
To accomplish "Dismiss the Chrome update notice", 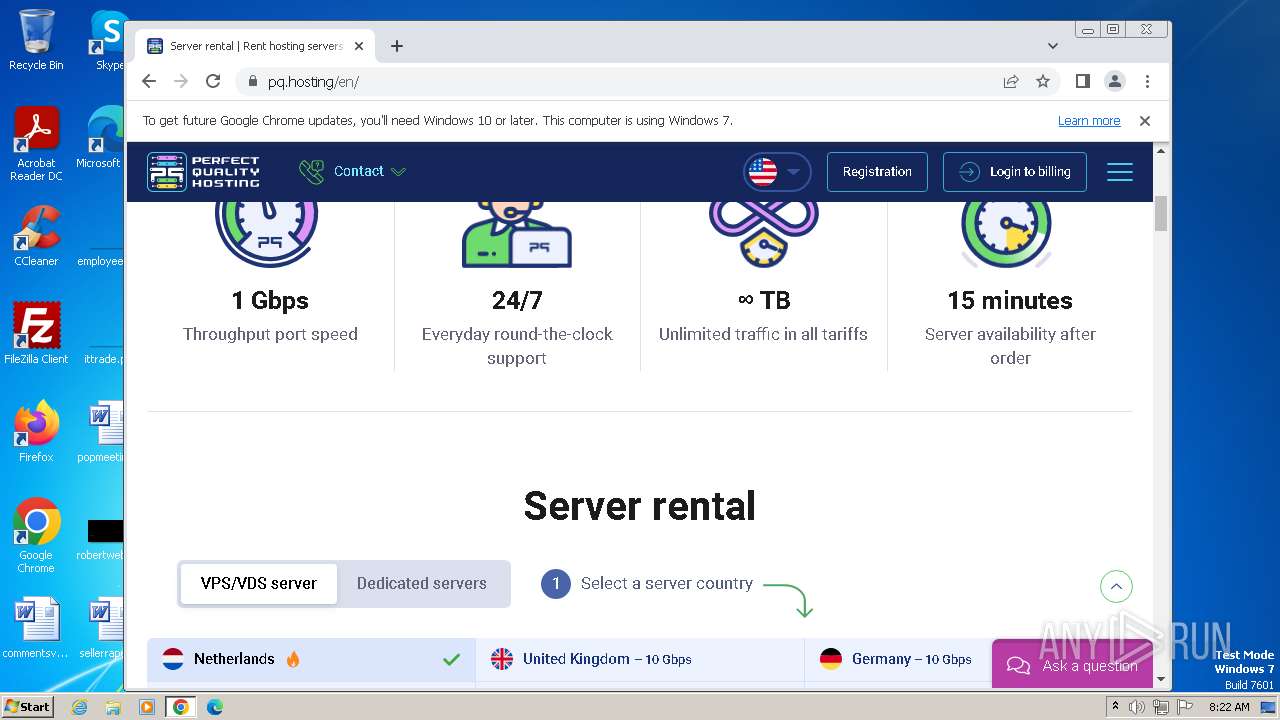I will 1145,121.
